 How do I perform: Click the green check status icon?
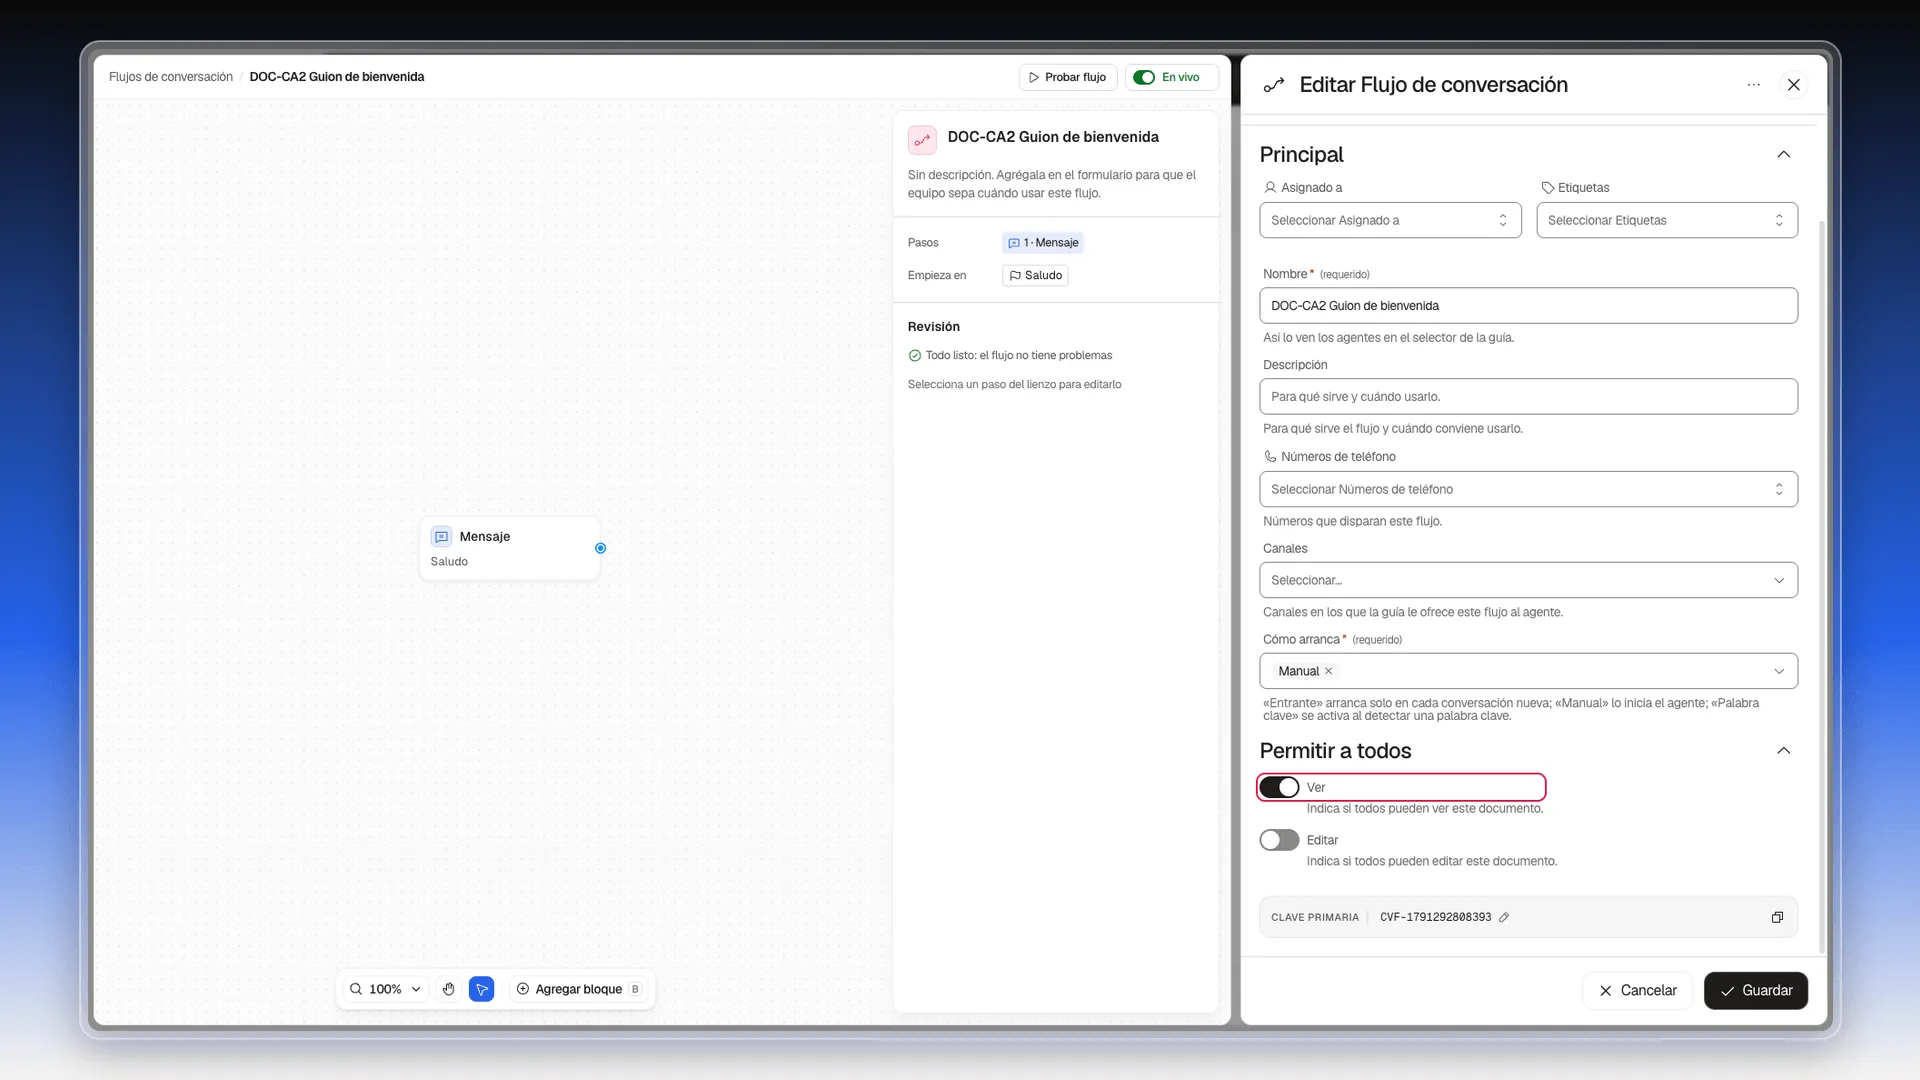[914, 355]
